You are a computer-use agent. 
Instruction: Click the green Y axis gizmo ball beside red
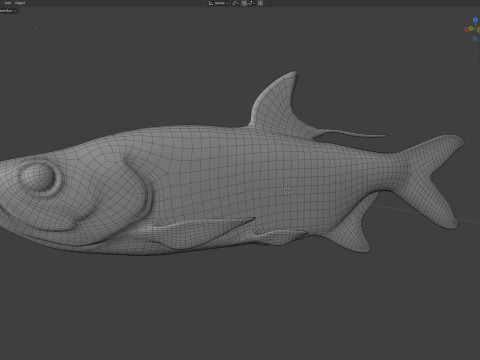471,28
